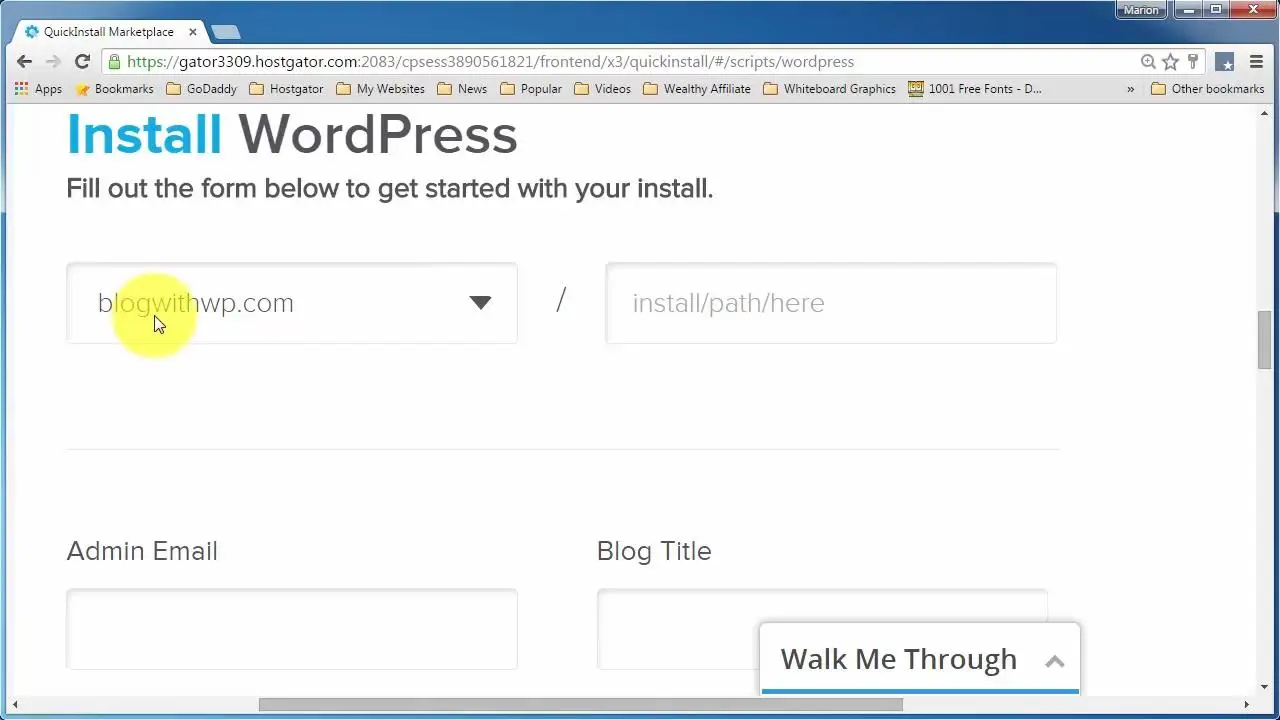Click the Marion profile button

pyautogui.click(x=1141, y=10)
